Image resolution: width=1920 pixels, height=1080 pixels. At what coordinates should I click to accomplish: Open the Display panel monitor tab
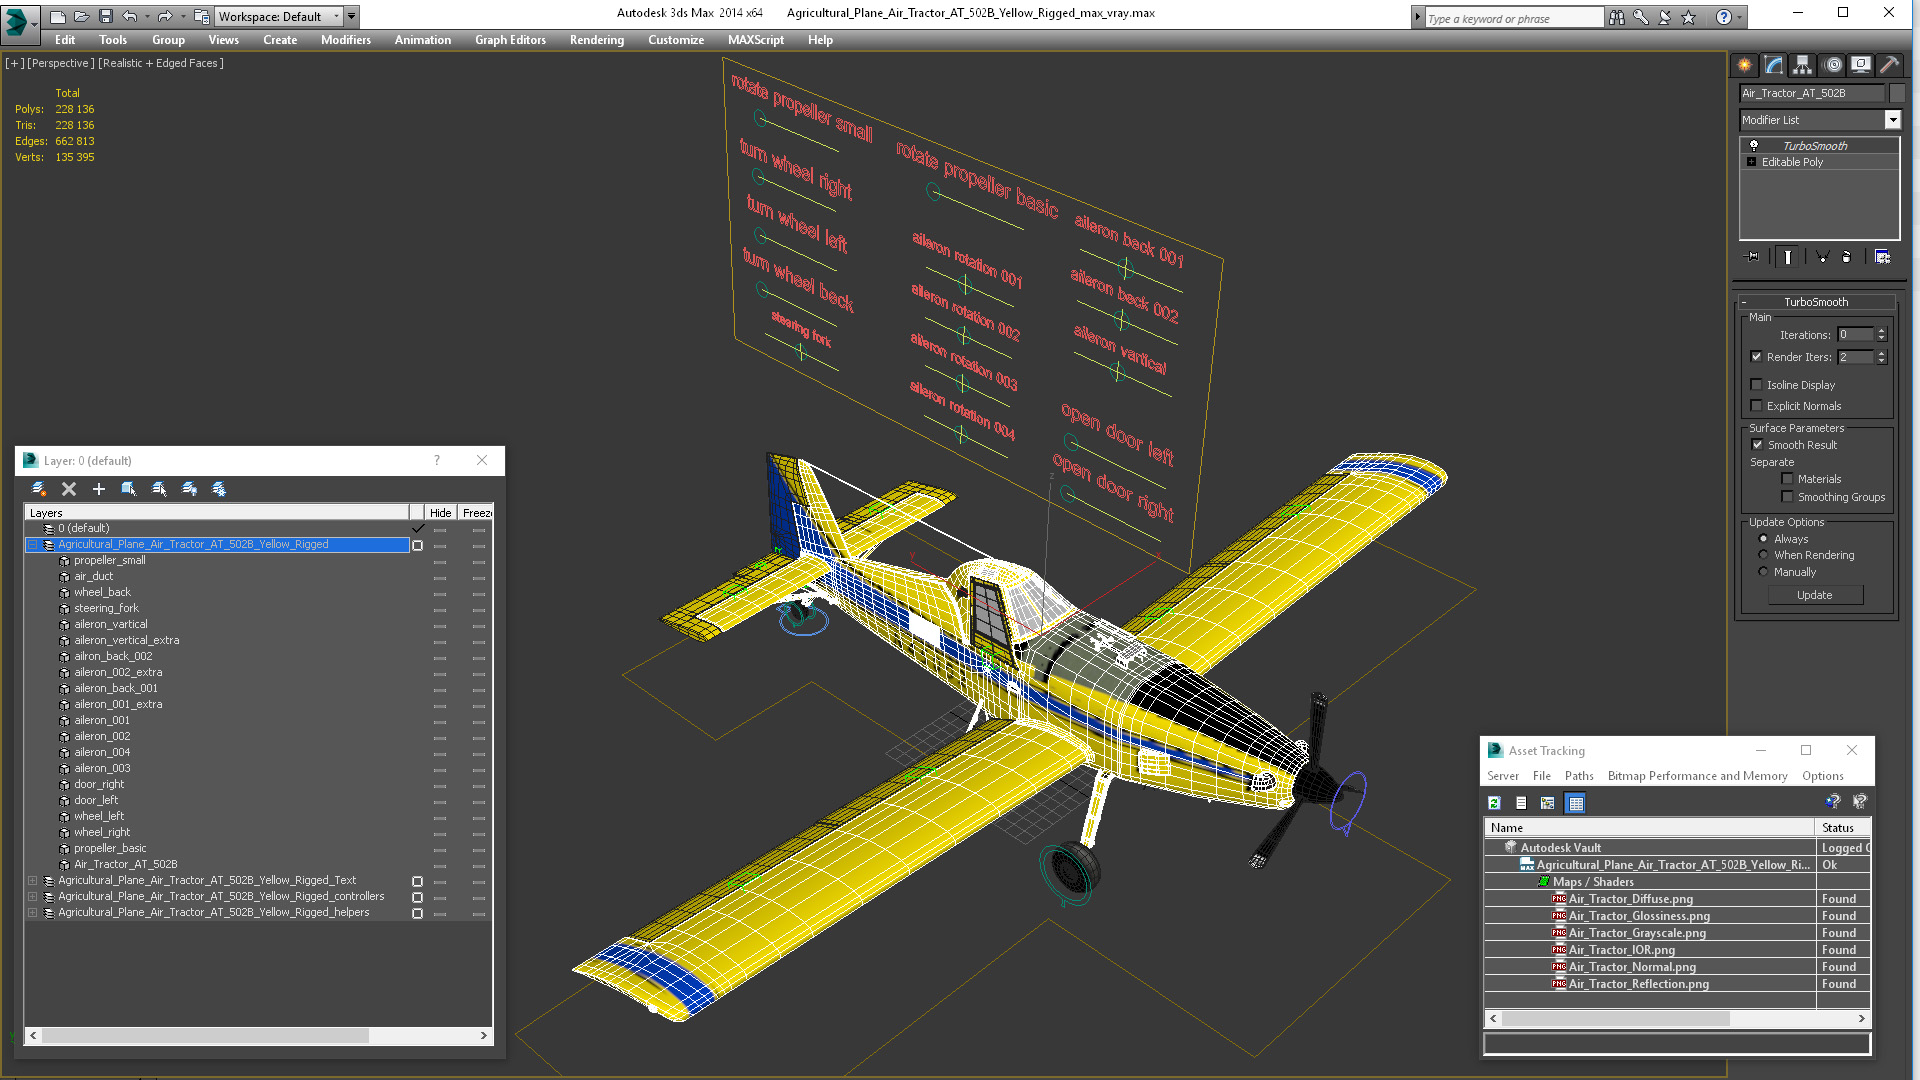tap(1861, 65)
